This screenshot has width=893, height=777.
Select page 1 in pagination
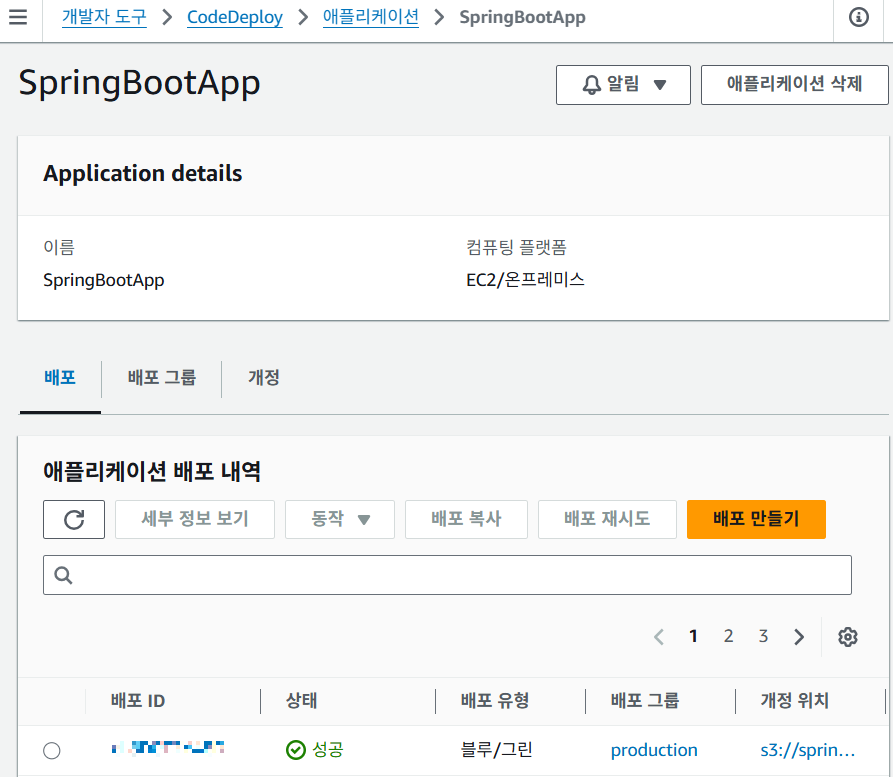[x=693, y=636]
